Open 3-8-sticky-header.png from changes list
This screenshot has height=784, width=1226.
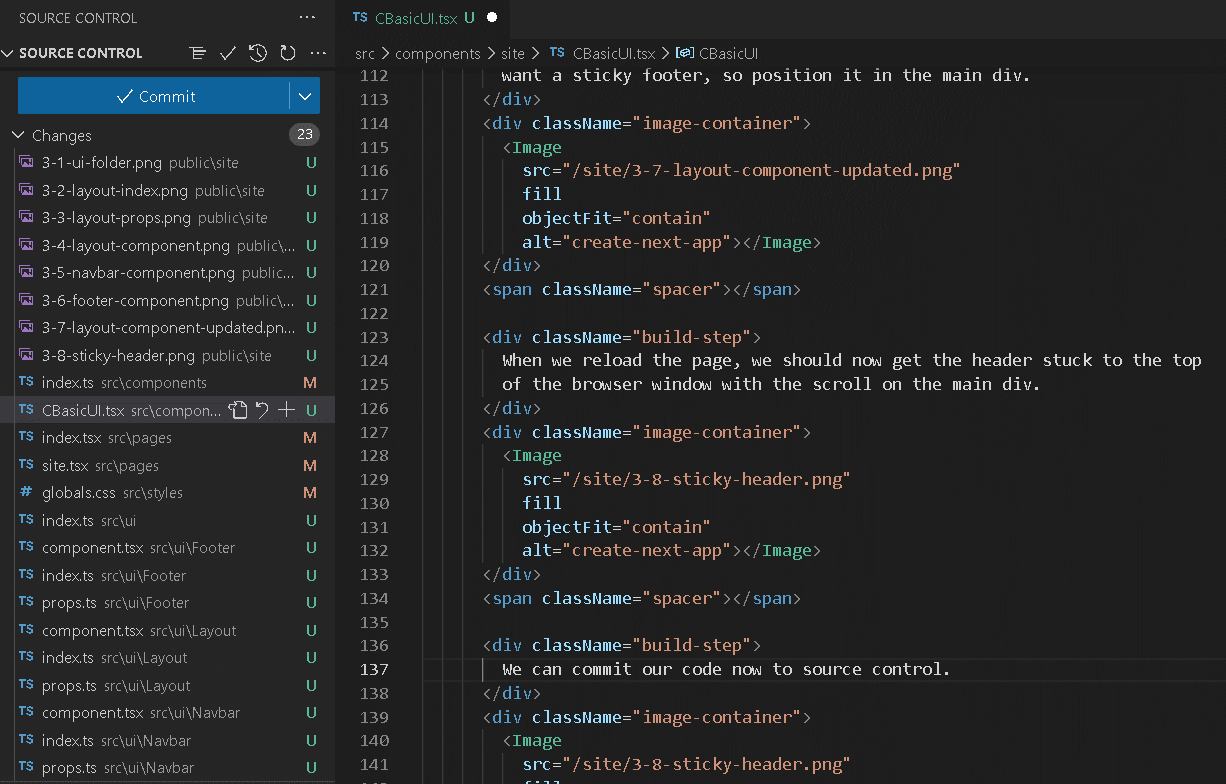click(118, 356)
